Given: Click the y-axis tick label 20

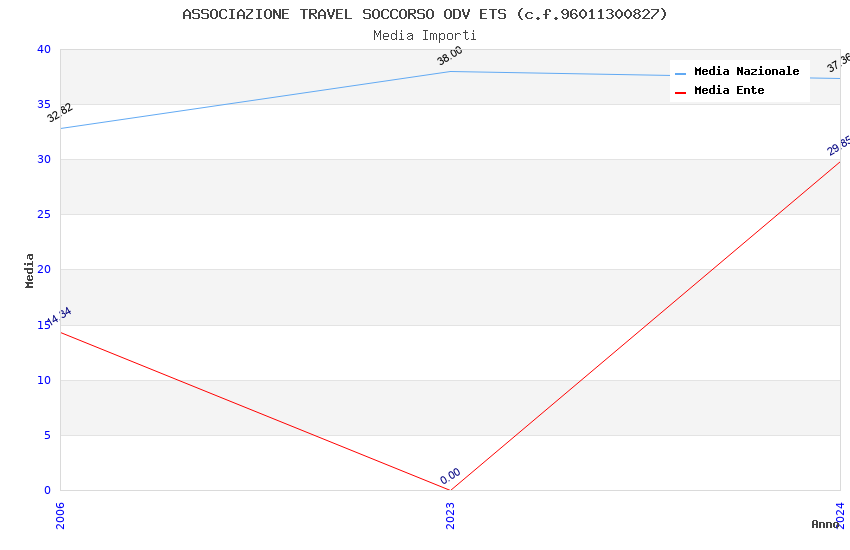Looking at the screenshot, I should click(44, 269).
